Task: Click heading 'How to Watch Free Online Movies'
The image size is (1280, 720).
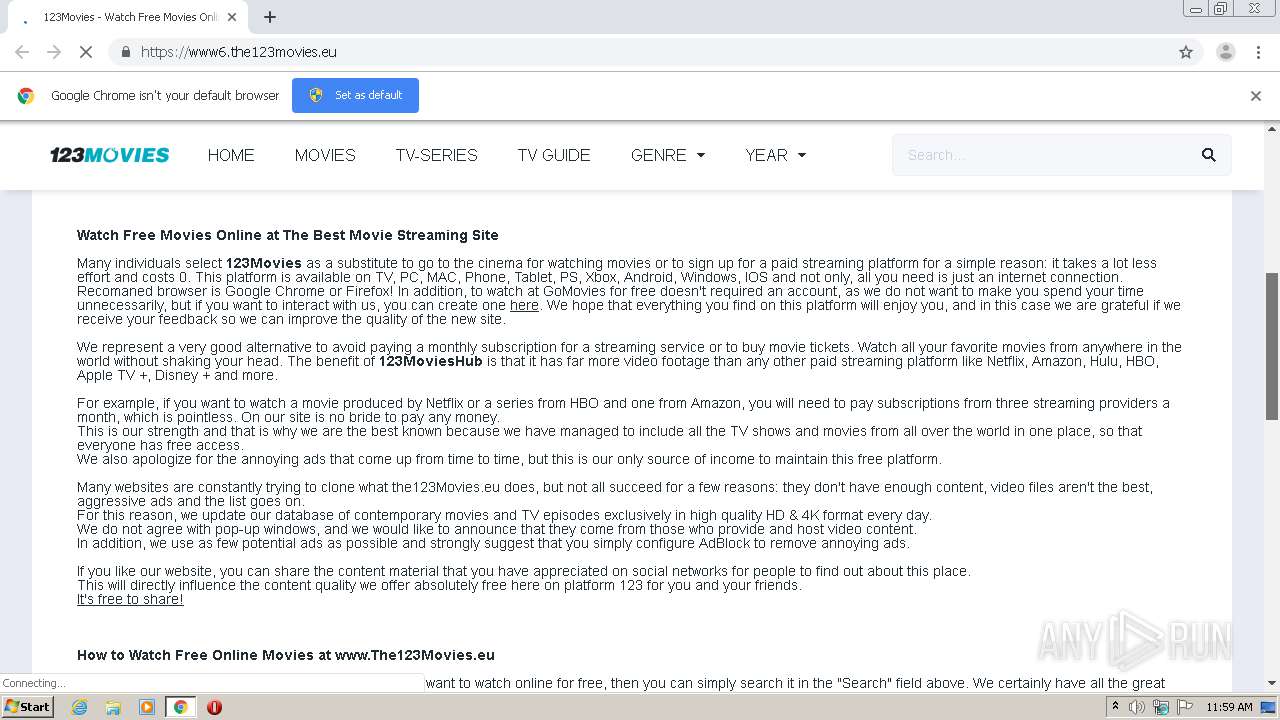Action: click(x=286, y=655)
